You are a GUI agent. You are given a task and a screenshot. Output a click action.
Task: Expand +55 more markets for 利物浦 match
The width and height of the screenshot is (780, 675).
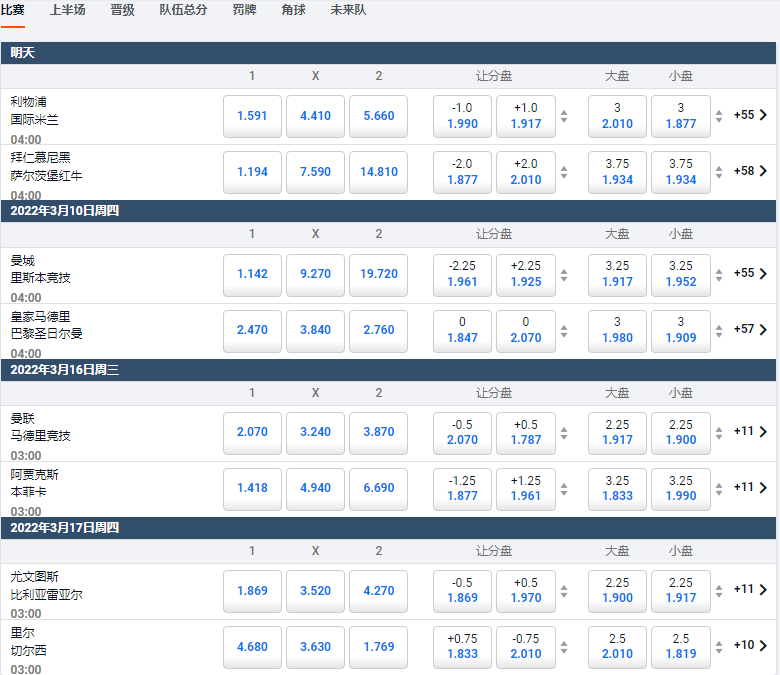pyautogui.click(x=750, y=115)
